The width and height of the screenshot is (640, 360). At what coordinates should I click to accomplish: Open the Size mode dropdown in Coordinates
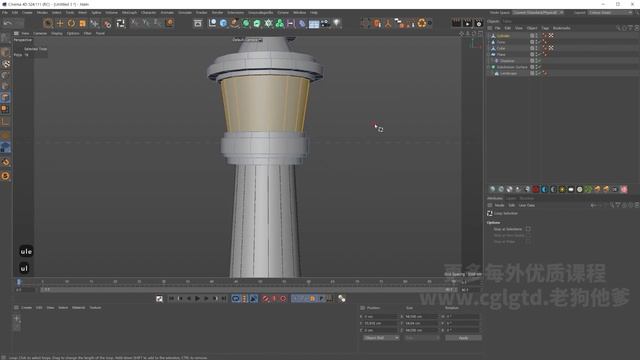click(422, 338)
